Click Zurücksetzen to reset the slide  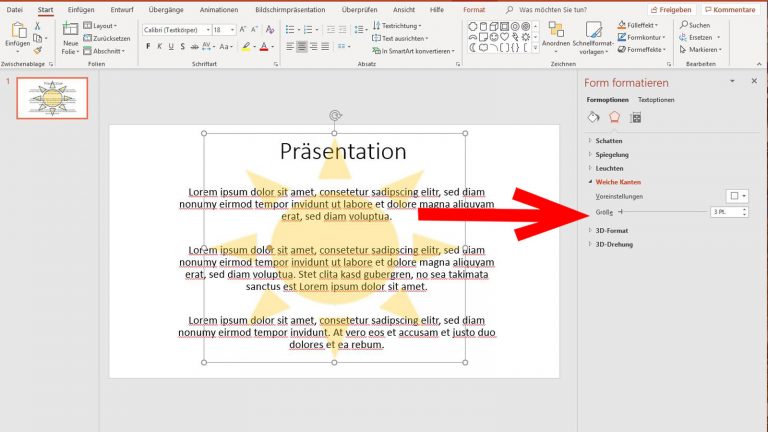tap(107, 38)
